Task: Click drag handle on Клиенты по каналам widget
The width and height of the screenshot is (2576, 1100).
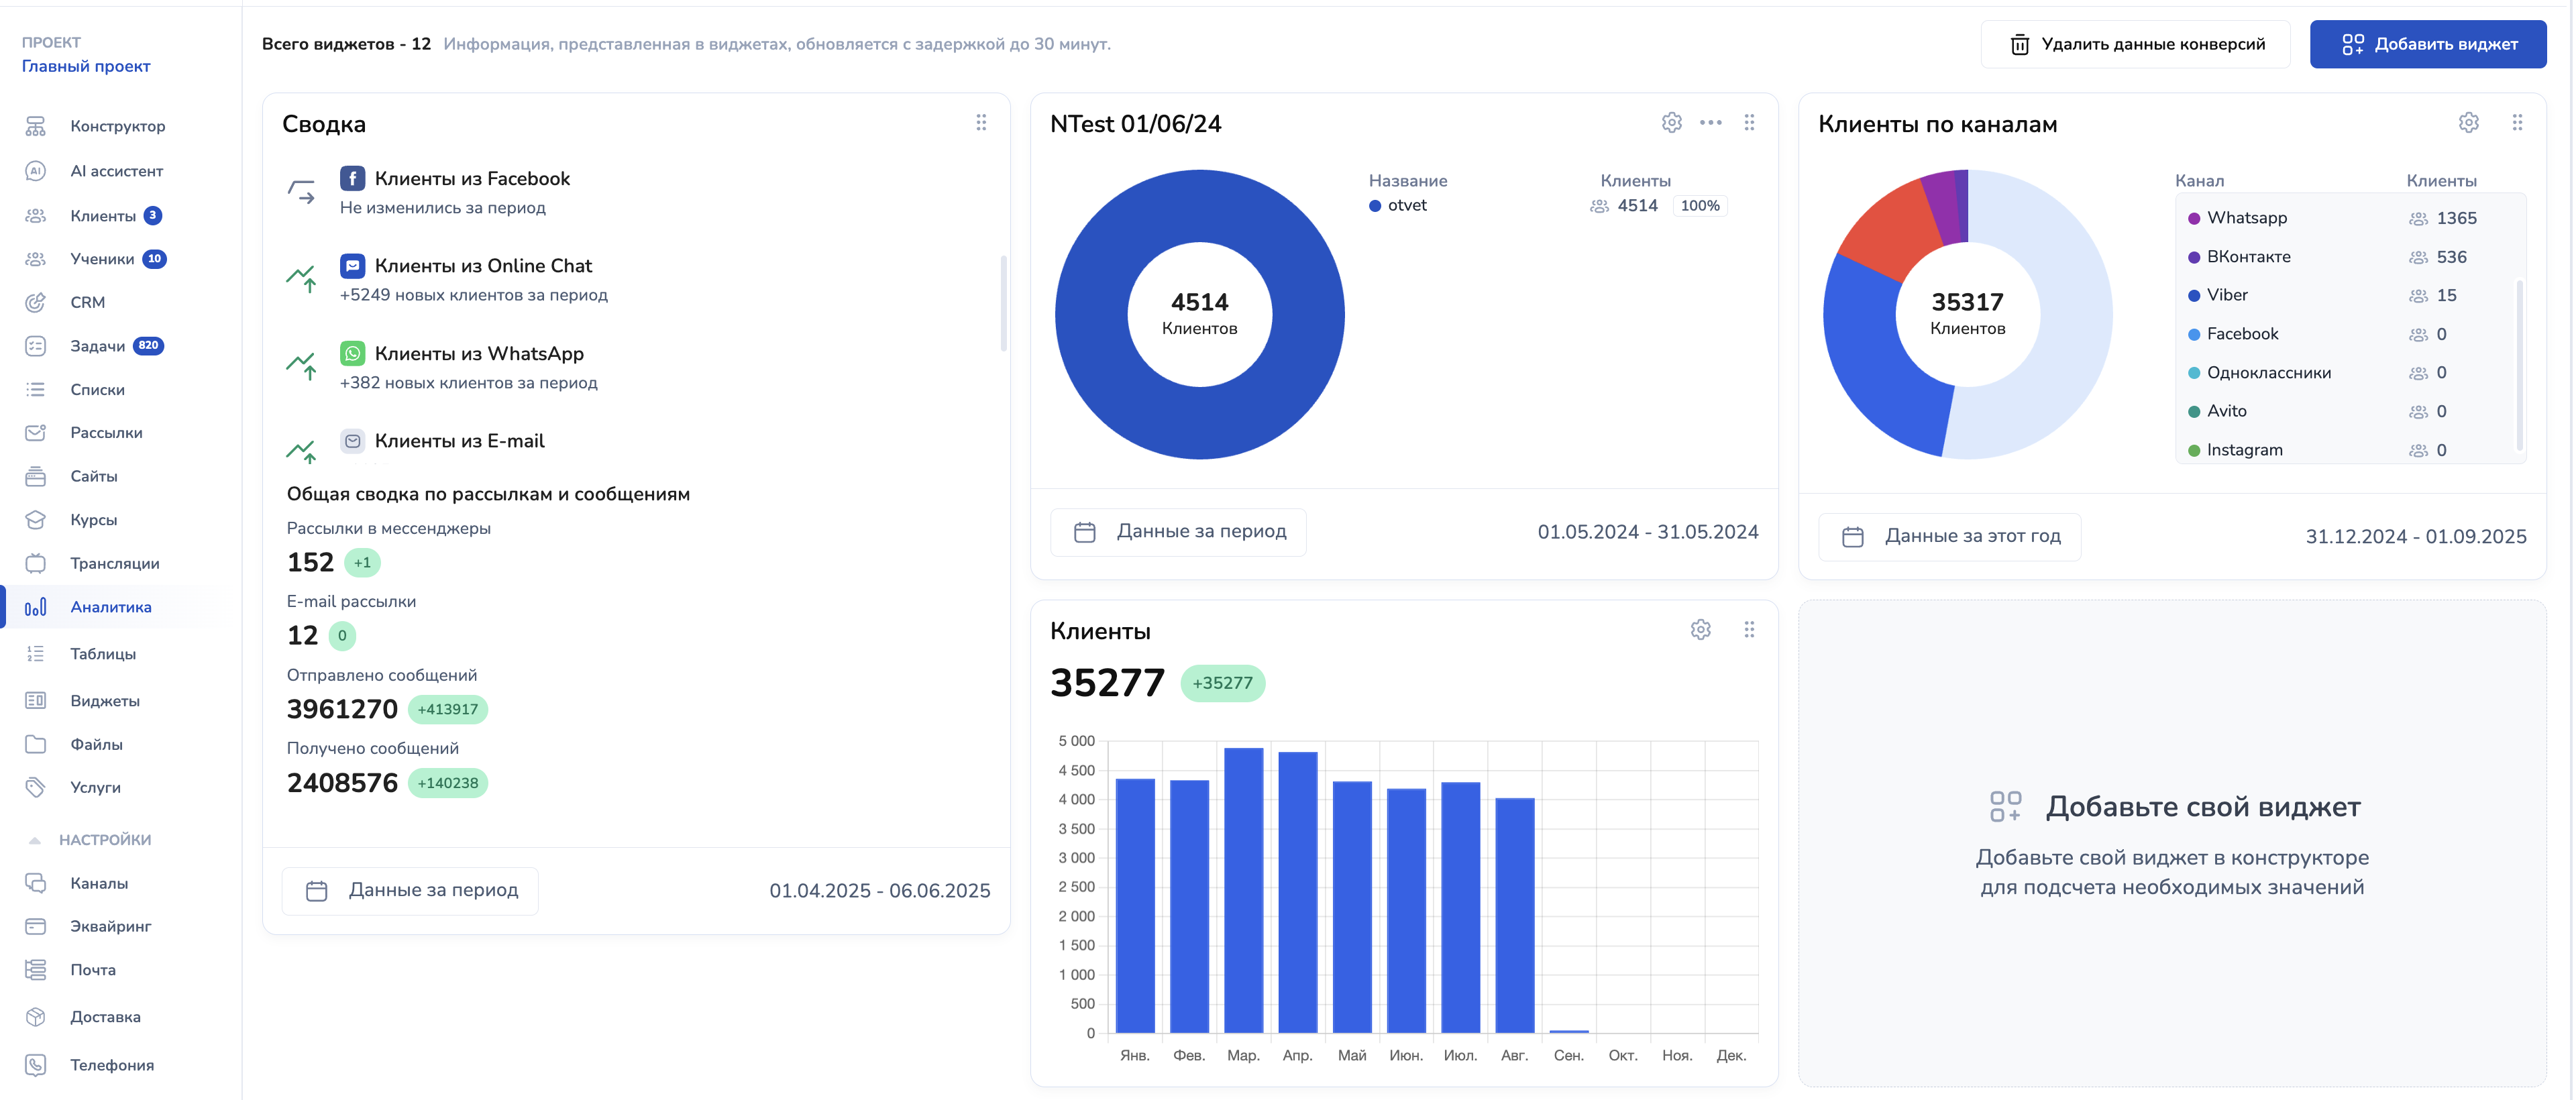Action: [x=2517, y=122]
